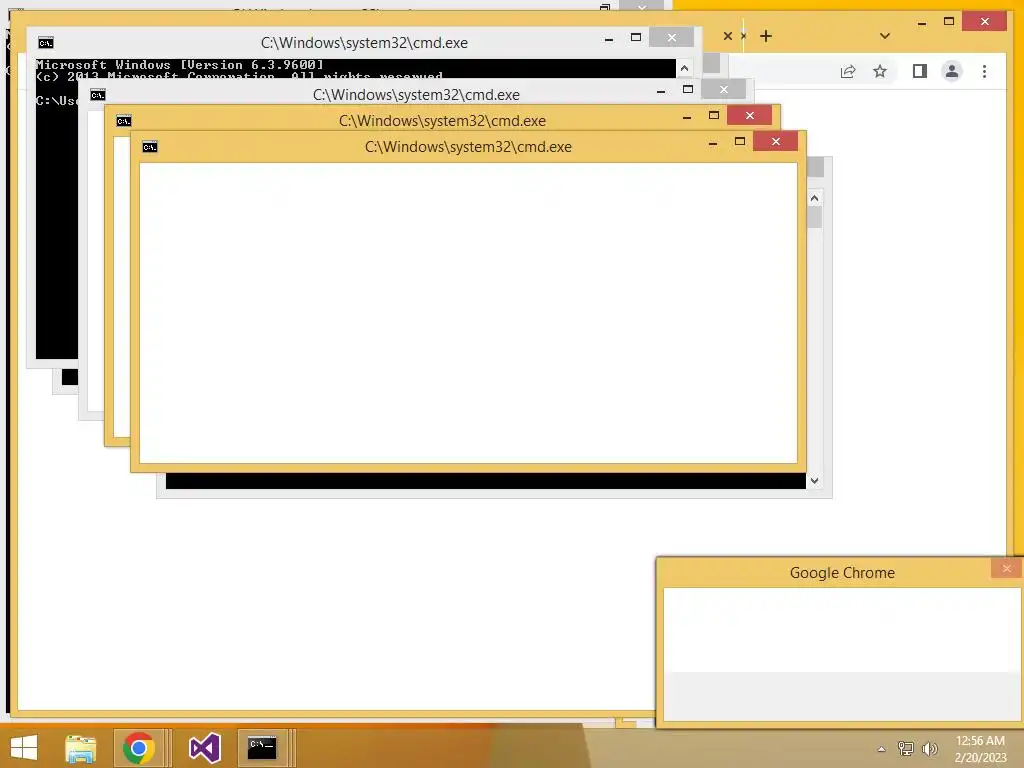Click the Share this page icon in Chrome
This screenshot has height=768, width=1024.
pyautogui.click(x=848, y=71)
